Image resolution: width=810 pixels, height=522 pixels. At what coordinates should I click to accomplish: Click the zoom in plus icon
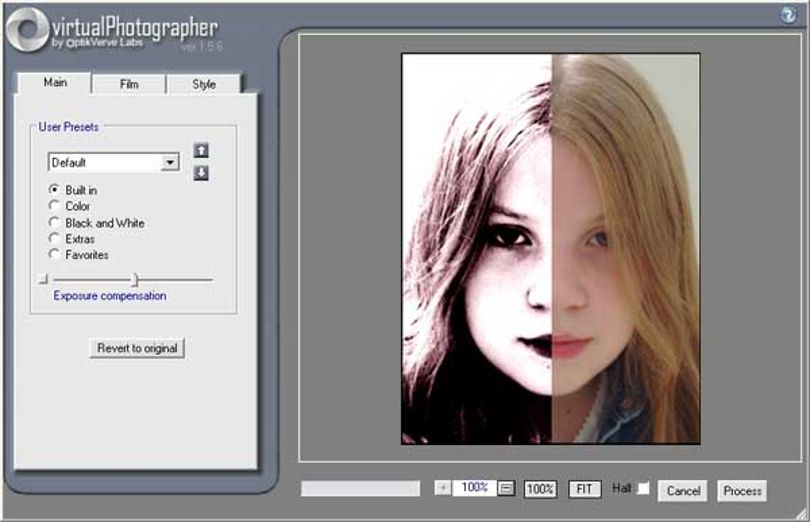pyautogui.click(x=443, y=488)
